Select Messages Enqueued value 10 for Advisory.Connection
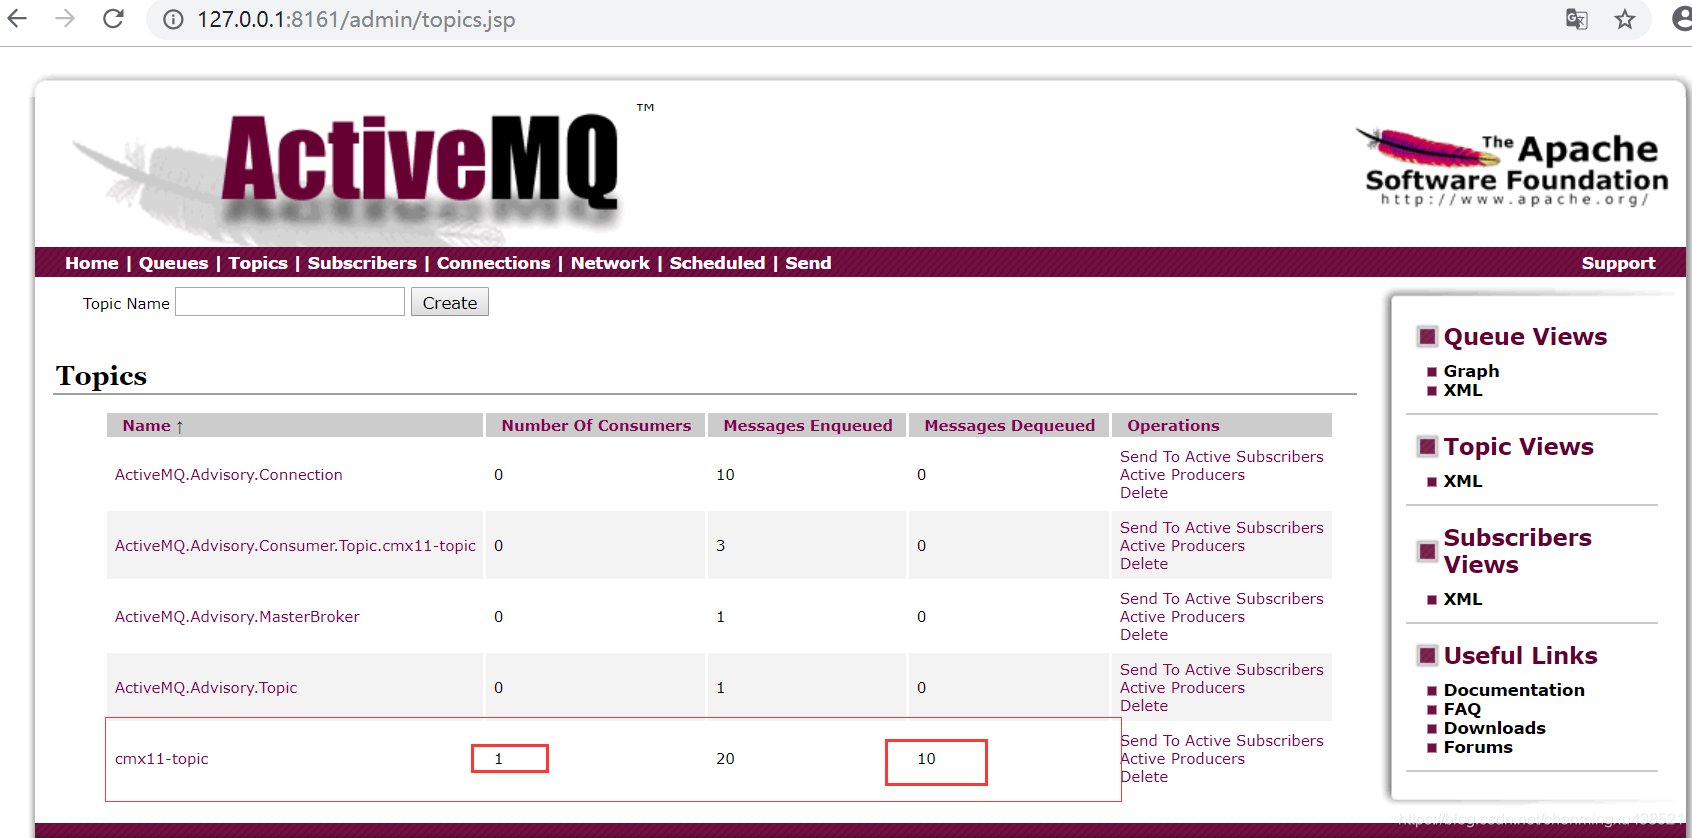1692x838 pixels. (x=725, y=475)
